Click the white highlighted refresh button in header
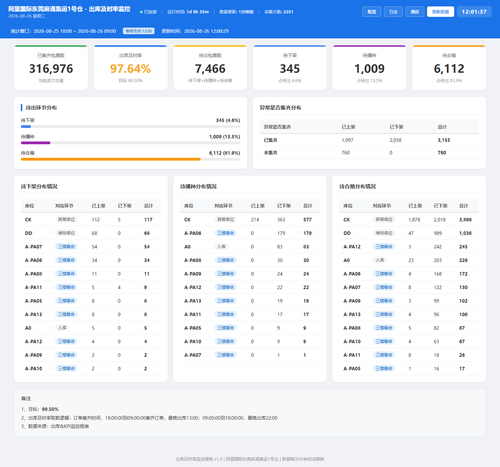The height and width of the screenshot is (467, 500). coord(440,12)
